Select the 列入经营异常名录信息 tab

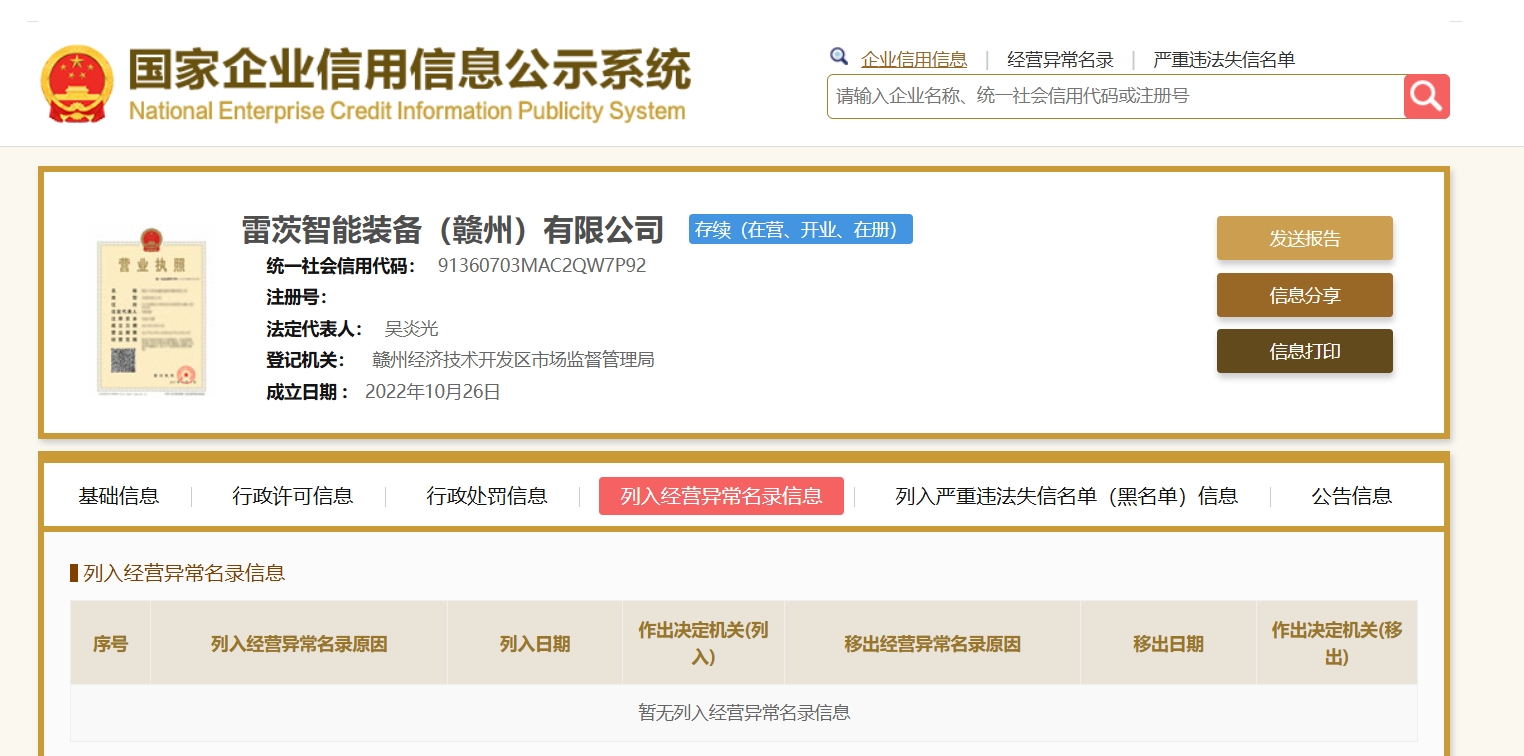coord(721,496)
